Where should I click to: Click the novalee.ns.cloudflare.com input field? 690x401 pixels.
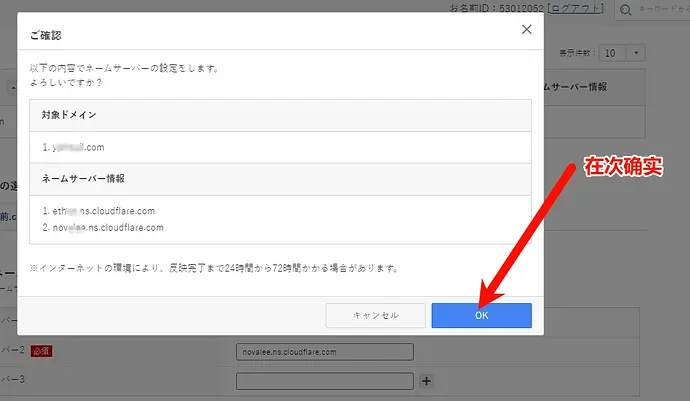(325, 352)
